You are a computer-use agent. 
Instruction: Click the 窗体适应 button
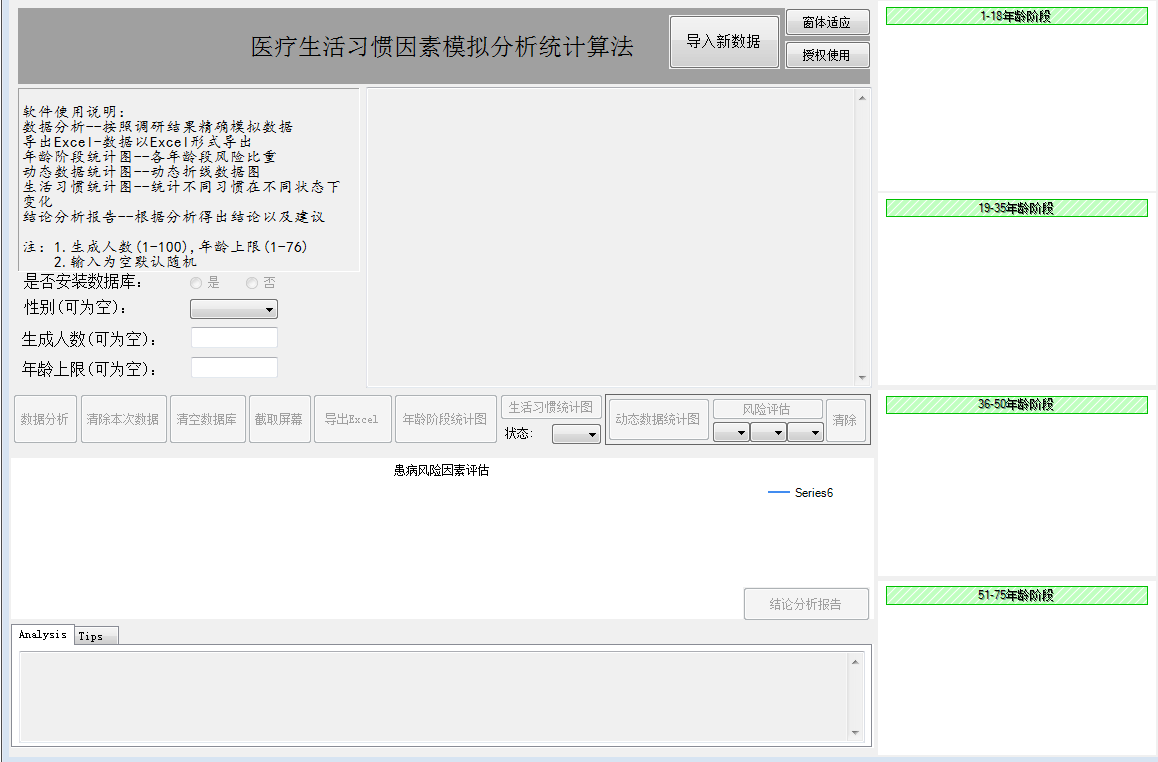click(826, 23)
